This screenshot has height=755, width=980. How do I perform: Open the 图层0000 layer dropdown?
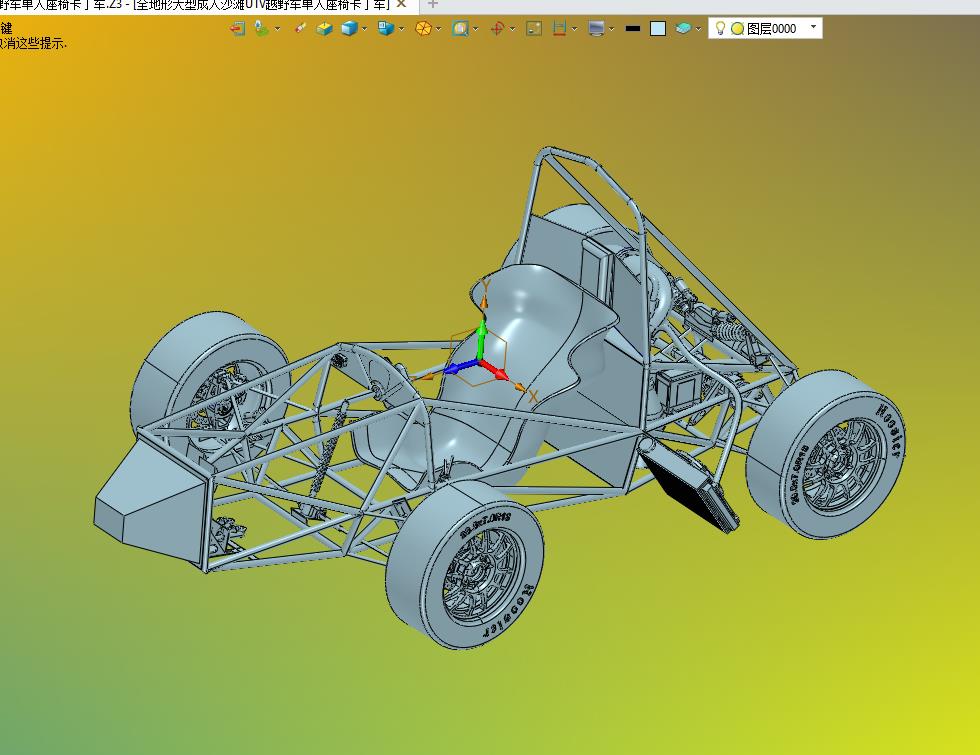click(813, 28)
